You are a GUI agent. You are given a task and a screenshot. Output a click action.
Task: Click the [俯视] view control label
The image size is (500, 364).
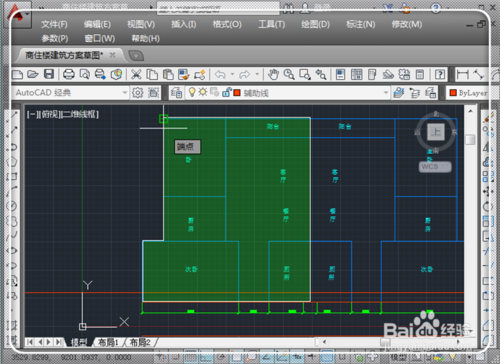click(50, 114)
